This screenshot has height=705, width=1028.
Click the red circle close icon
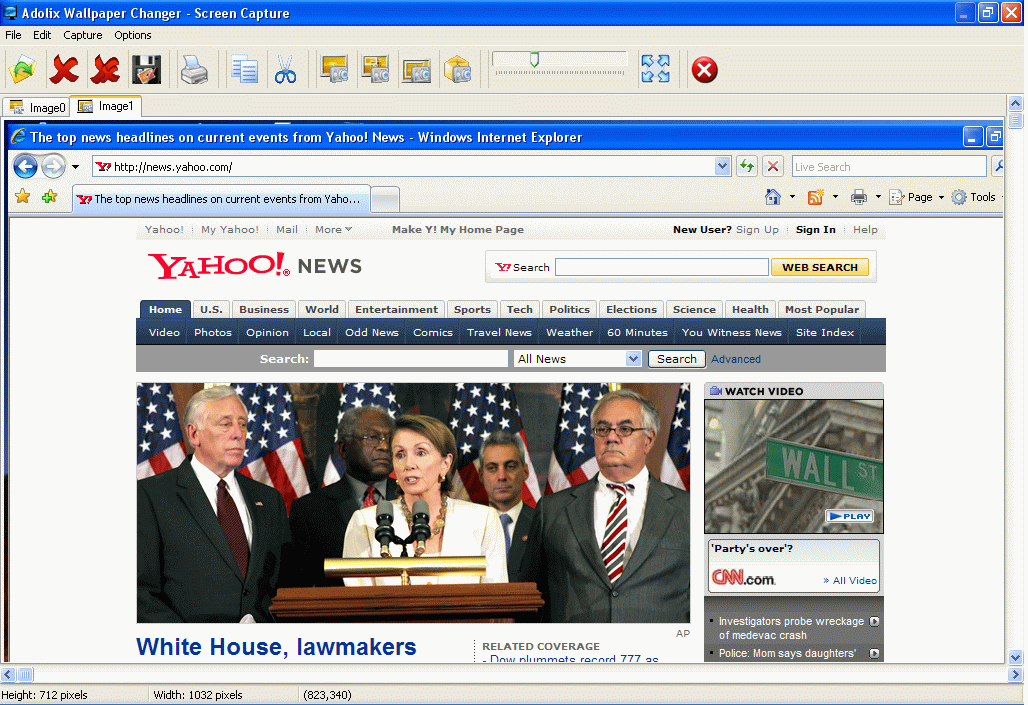coord(705,70)
